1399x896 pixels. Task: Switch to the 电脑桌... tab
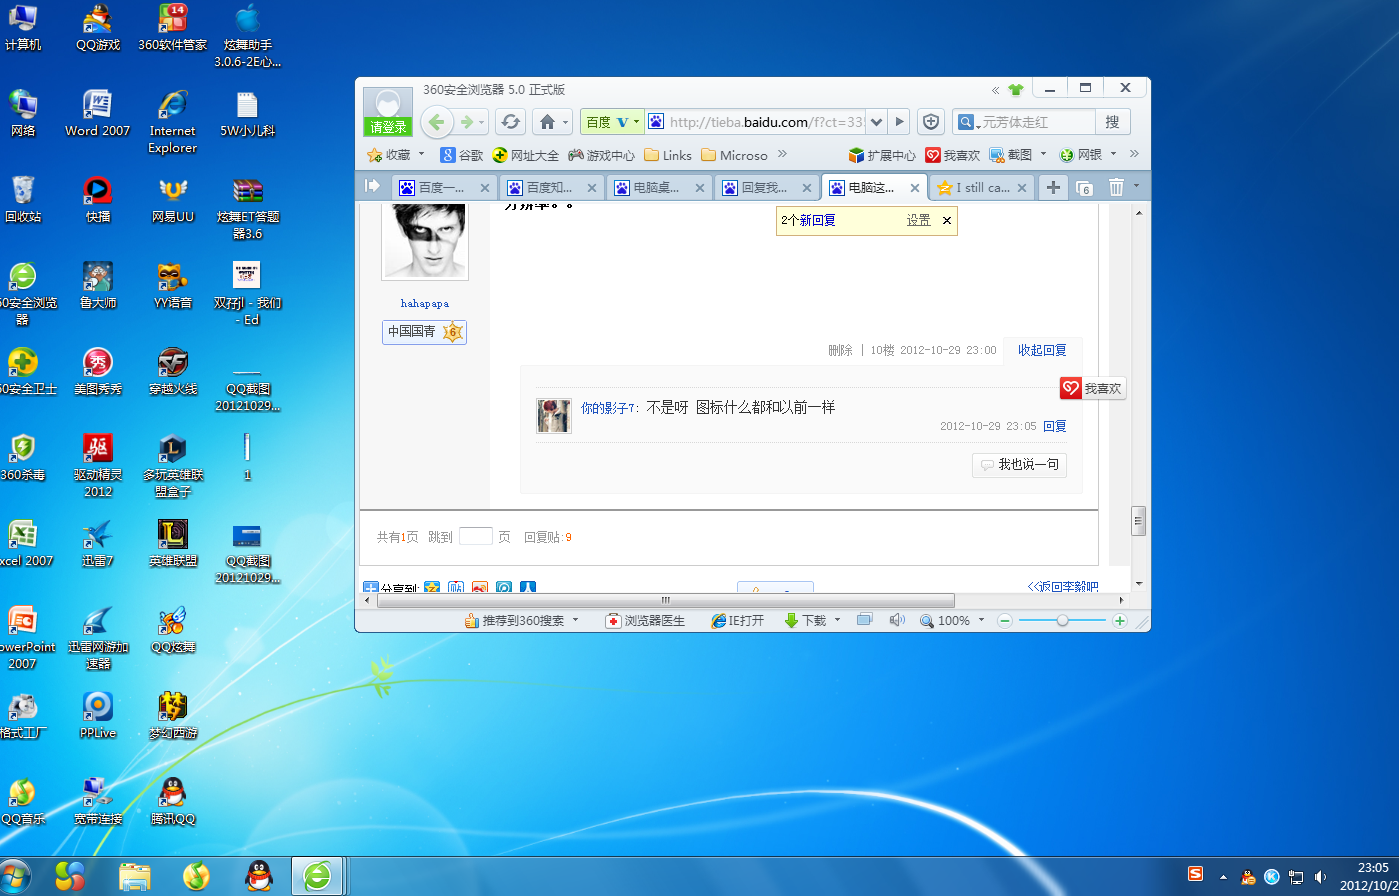[x=652, y=187]
